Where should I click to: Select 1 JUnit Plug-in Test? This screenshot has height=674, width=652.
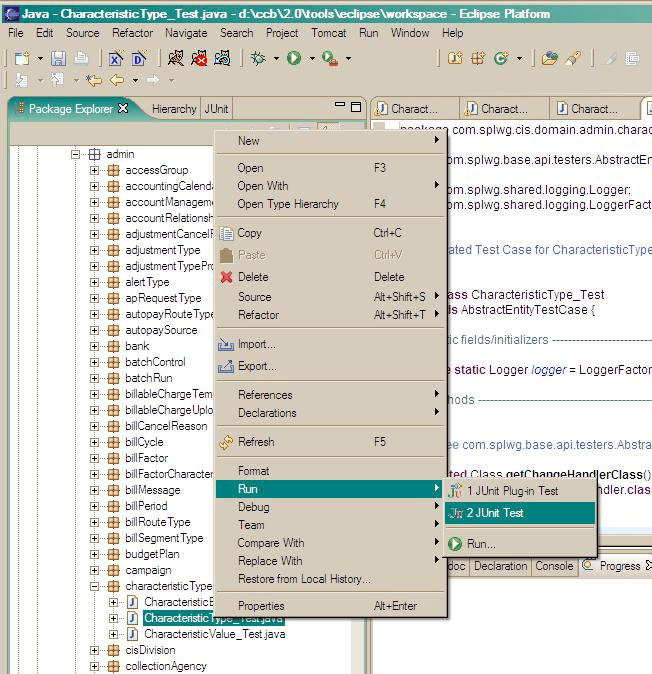[x=520, y=491]
